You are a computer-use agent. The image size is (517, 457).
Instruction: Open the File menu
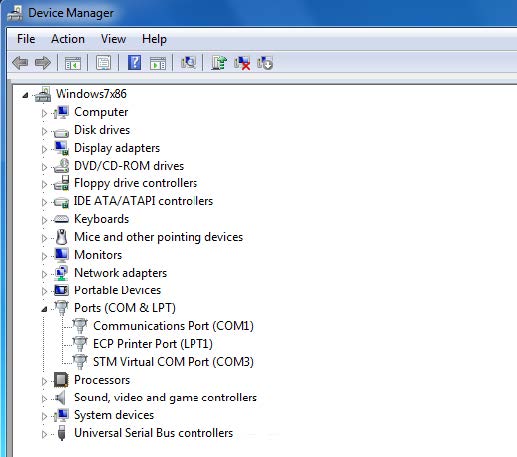click(x=26, y=39)
